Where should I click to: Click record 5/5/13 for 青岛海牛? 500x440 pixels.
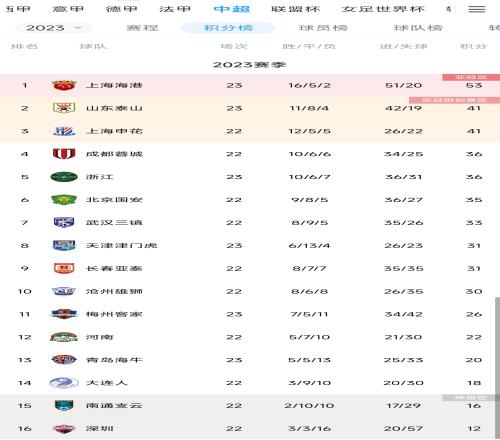click(309, 360)
